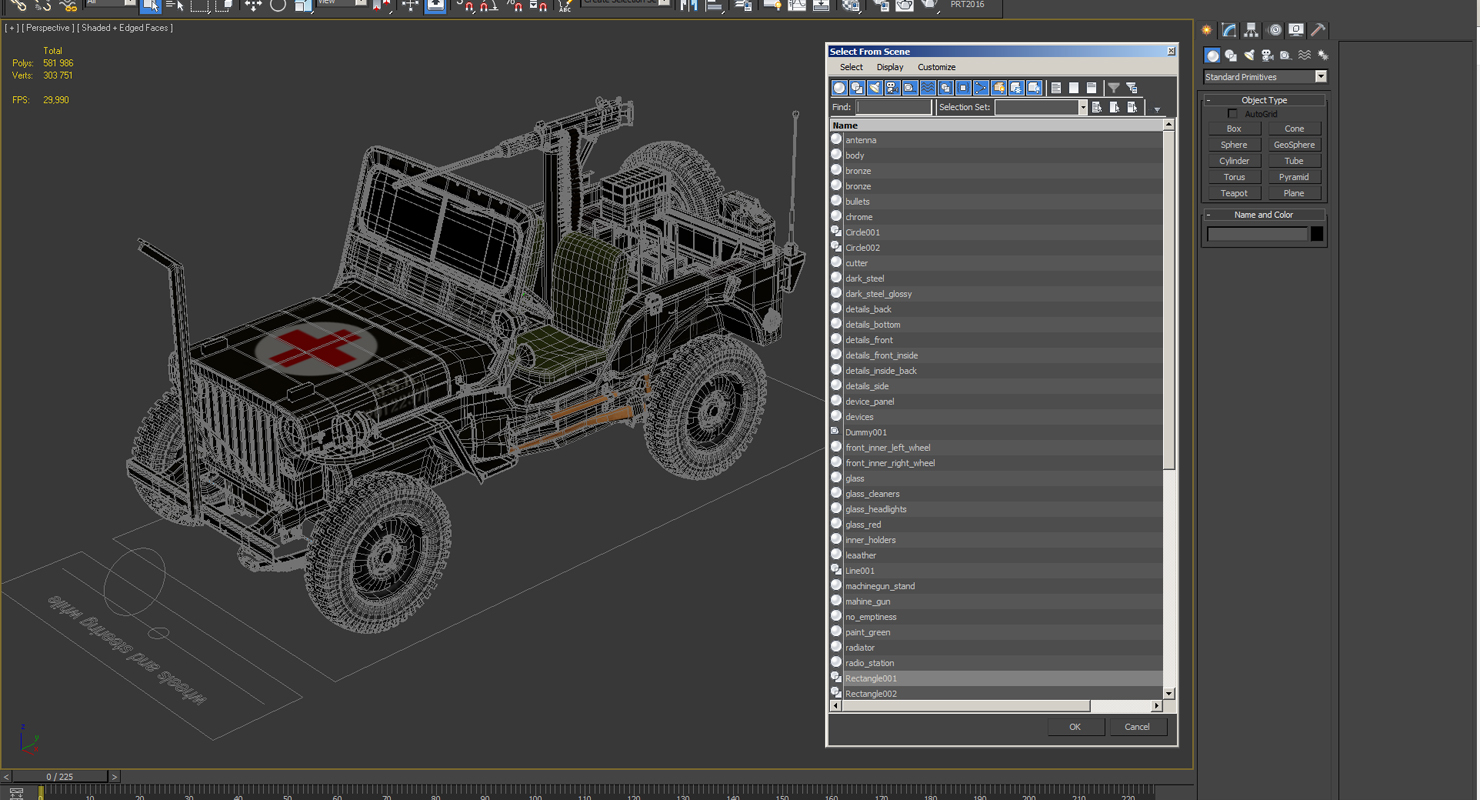This screenshot has height=800, width=1480.
Task: Toggle Display Space Warps filter in dialog
Action: pyautogui.click(x=928, y=88)
